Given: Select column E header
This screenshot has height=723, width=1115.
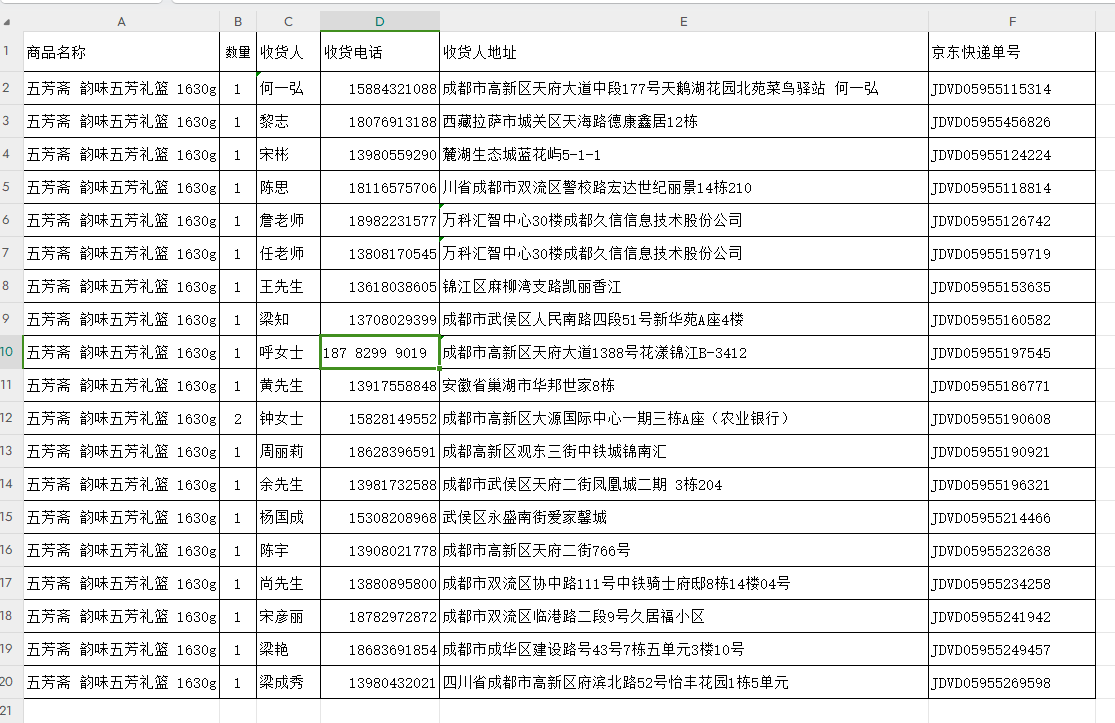Looking at the screenshot, I should tap(683, 21).
